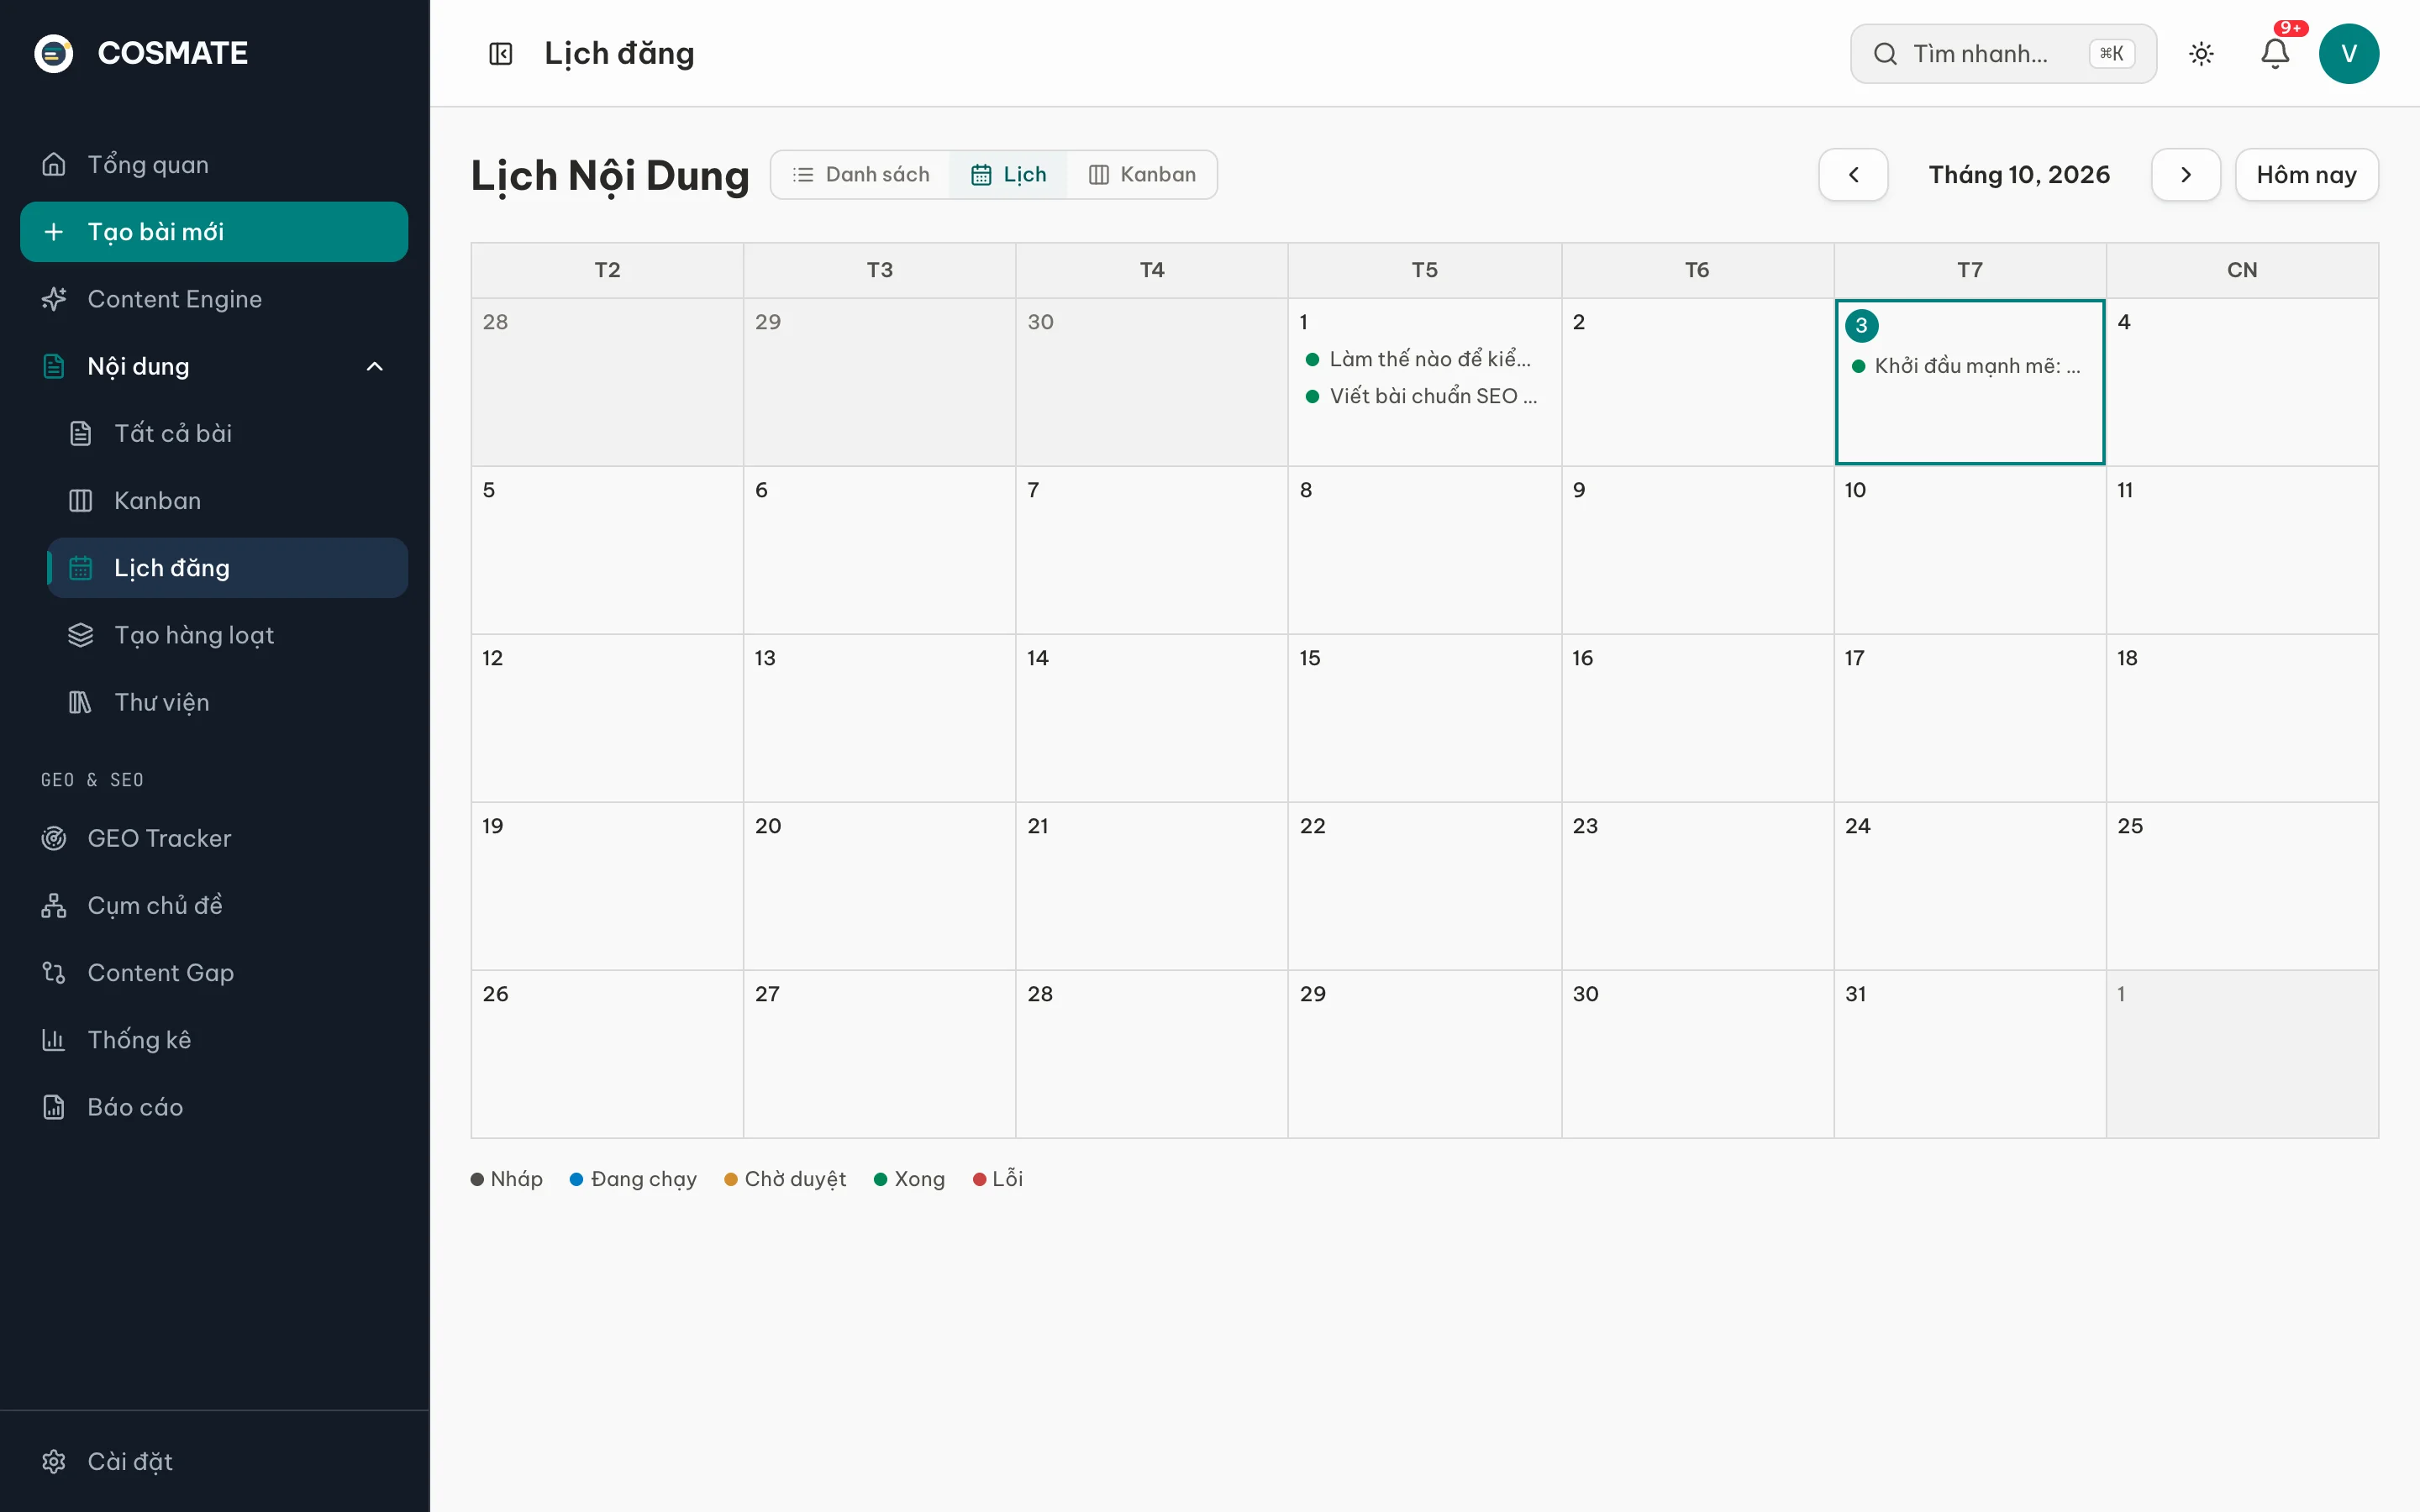Select calendar day 15
The height and width of the screenshot is (1512, 2420).
point(1424,718)
